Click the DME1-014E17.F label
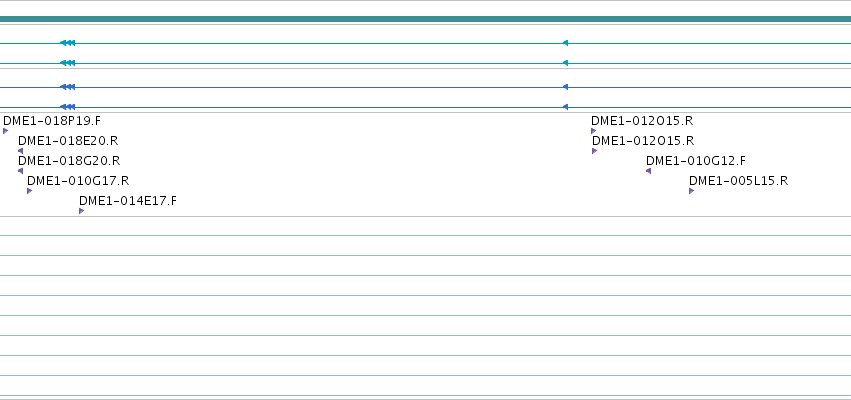This screenshot has height=400, width=851. click(128, 201)
